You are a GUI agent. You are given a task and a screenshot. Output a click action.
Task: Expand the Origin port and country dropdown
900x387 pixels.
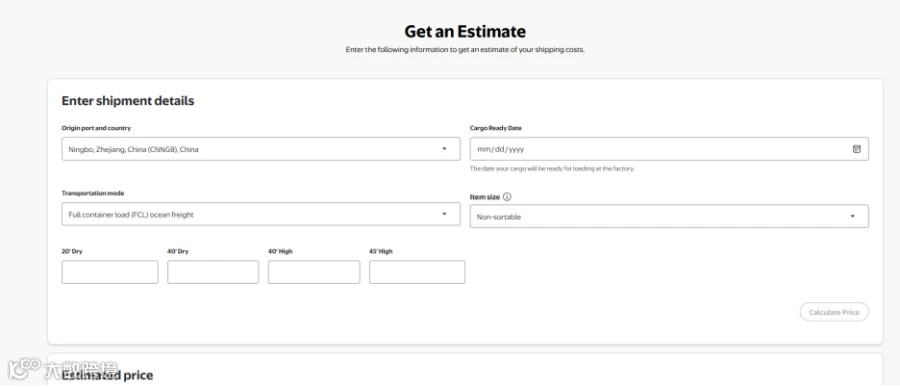point(261,149)
